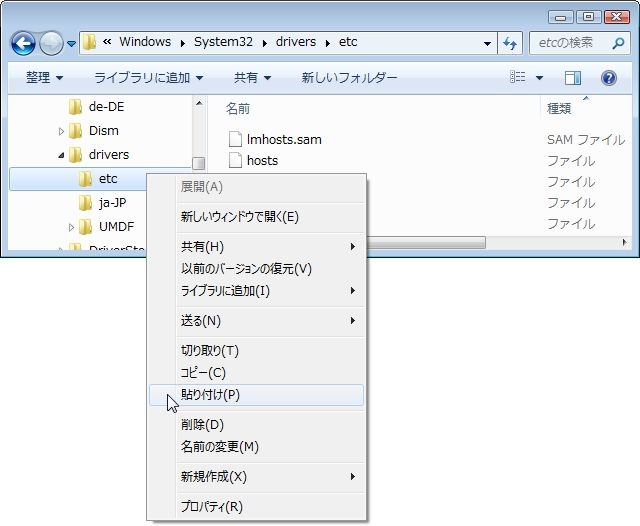The width and height of the screenshot is (640, 526).
Task: Expand the arrow after Windows breadcrumb
Action: coord(182,43)
